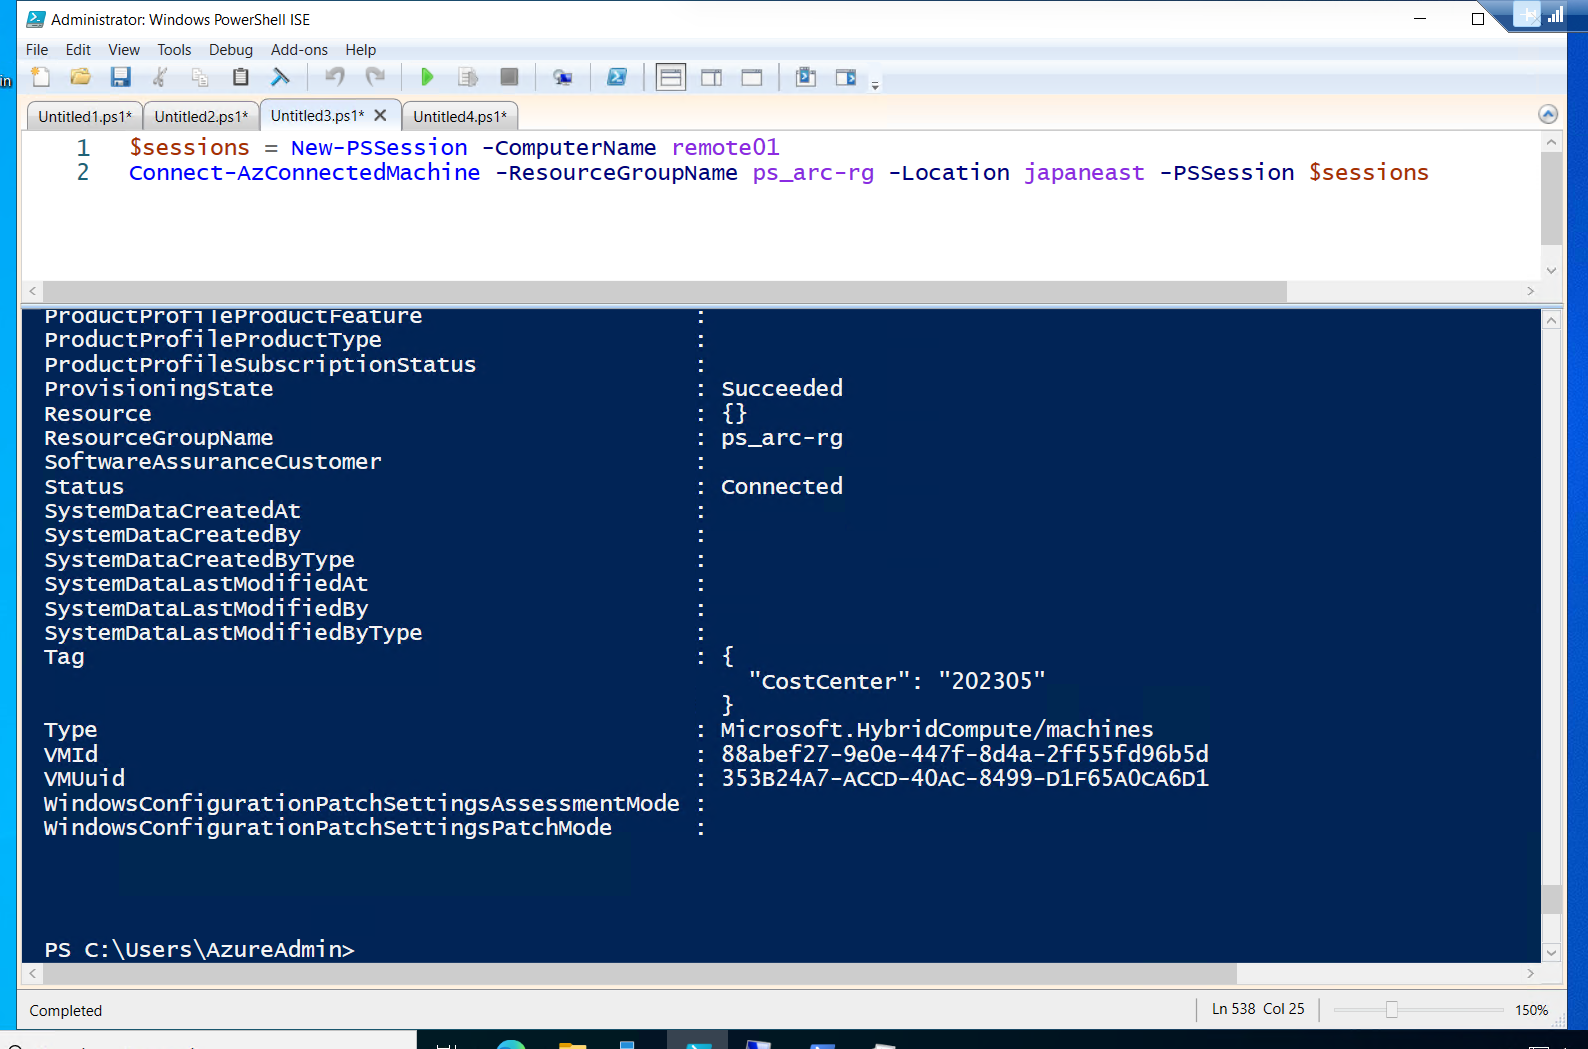Clear the console pane with the brush icon
1588x1049 pixels.
coord(281,77)
